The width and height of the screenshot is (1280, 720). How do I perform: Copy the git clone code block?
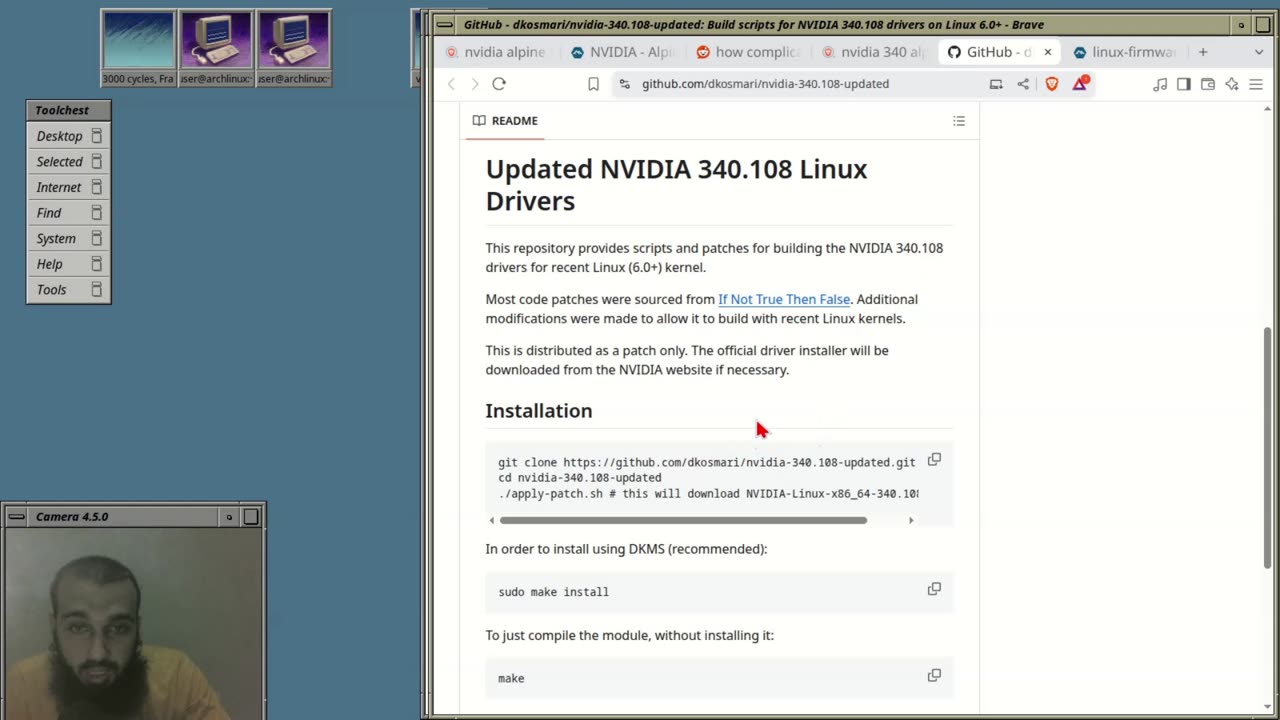(934, 459)
